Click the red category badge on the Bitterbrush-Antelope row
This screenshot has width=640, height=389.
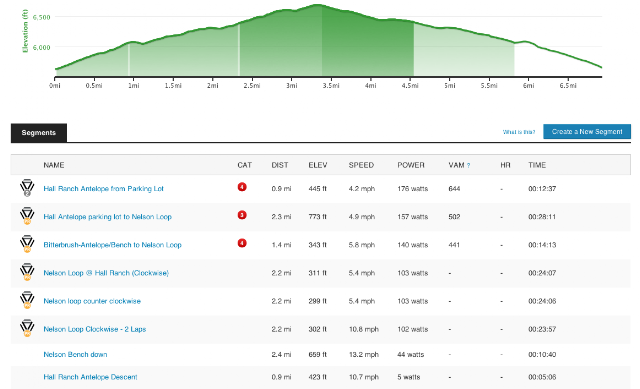click(242, 243)
